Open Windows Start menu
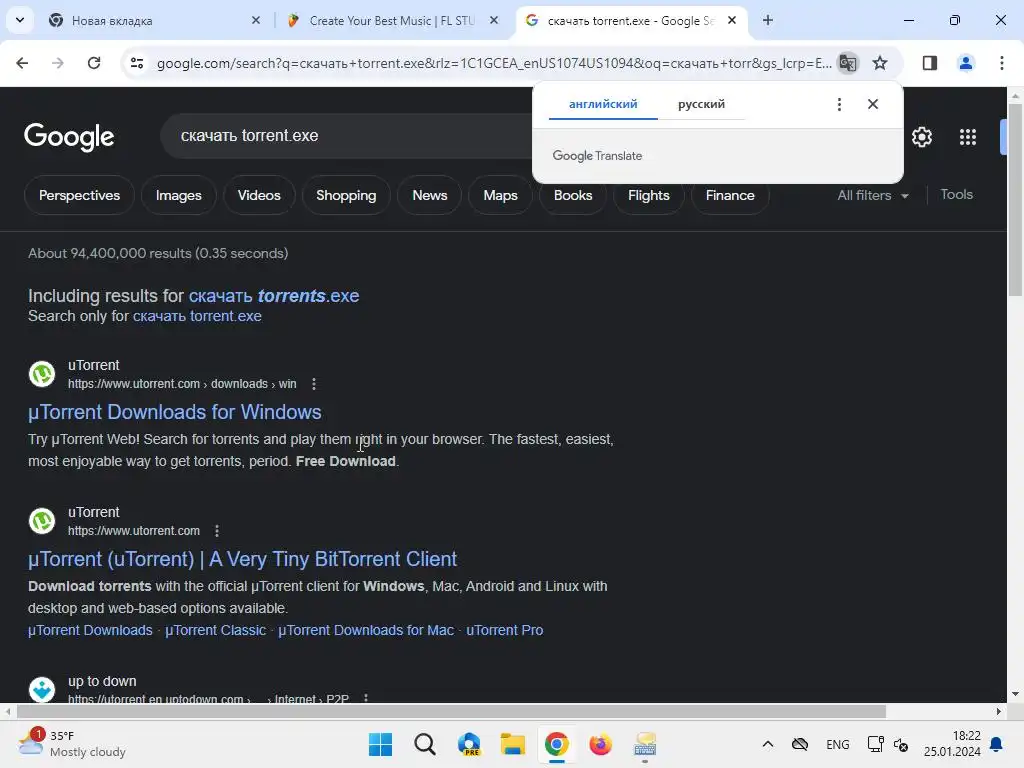This screenshot has width=1024, height=768. [381, 744]
